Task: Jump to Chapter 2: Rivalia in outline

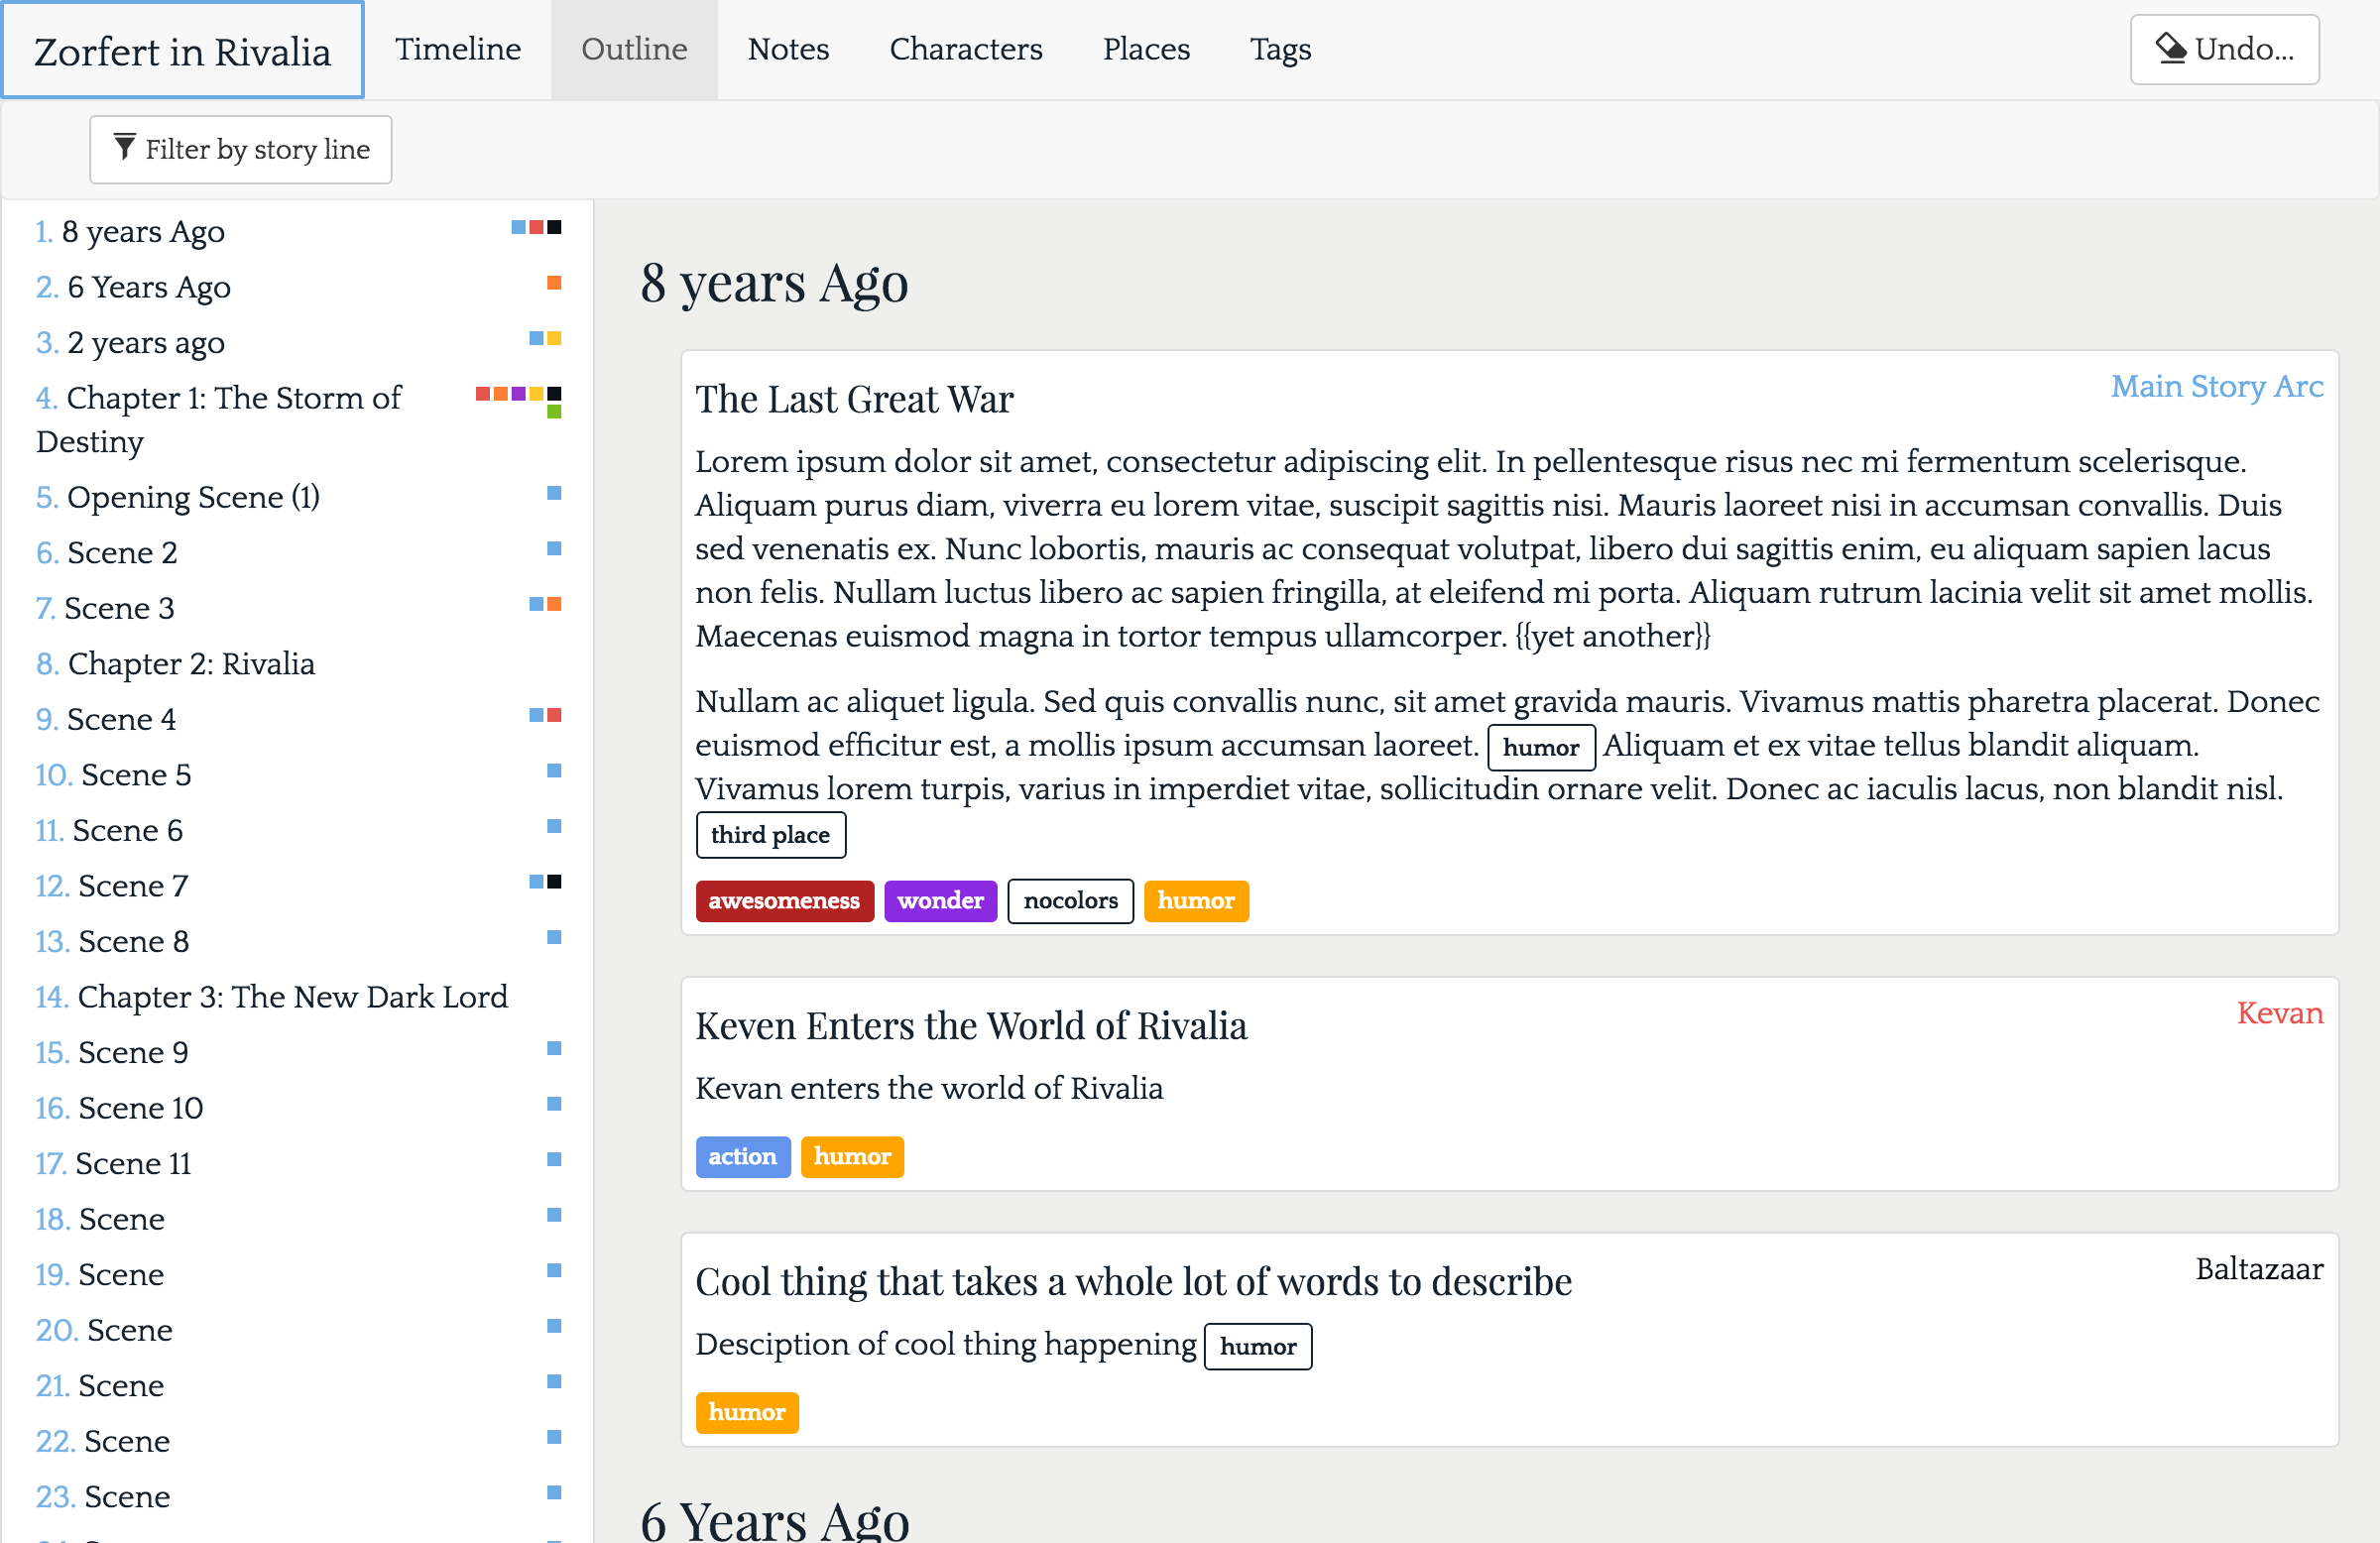Action: click(x=190, y=664)
